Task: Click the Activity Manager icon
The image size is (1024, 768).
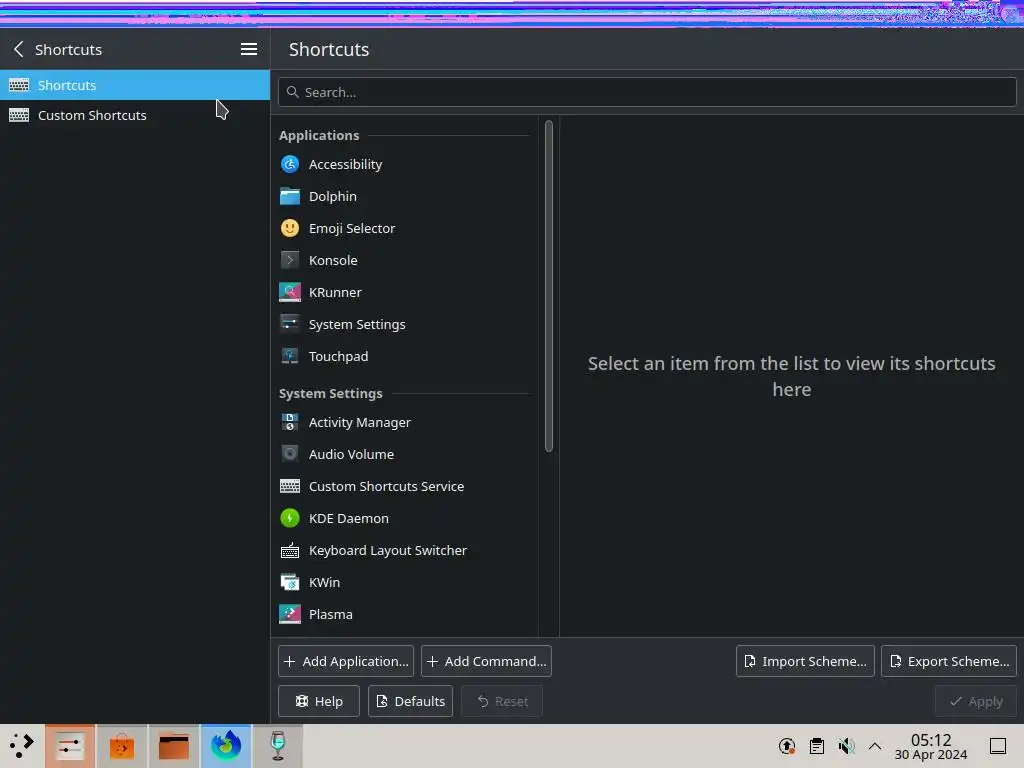Action: (x=289, y=422)
